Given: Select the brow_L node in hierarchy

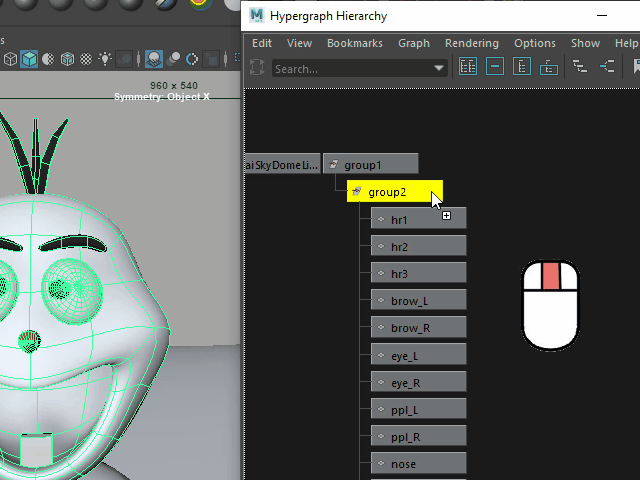Looking at the screenshot, I should point(417,300).
